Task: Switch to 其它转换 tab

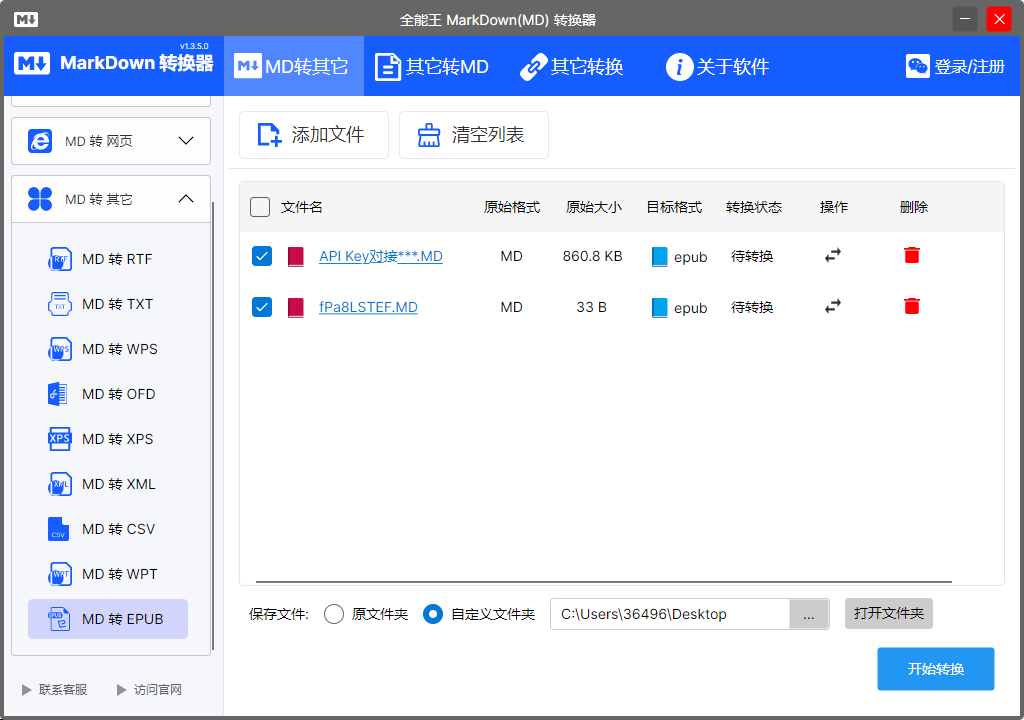Action: pos(571,66)
